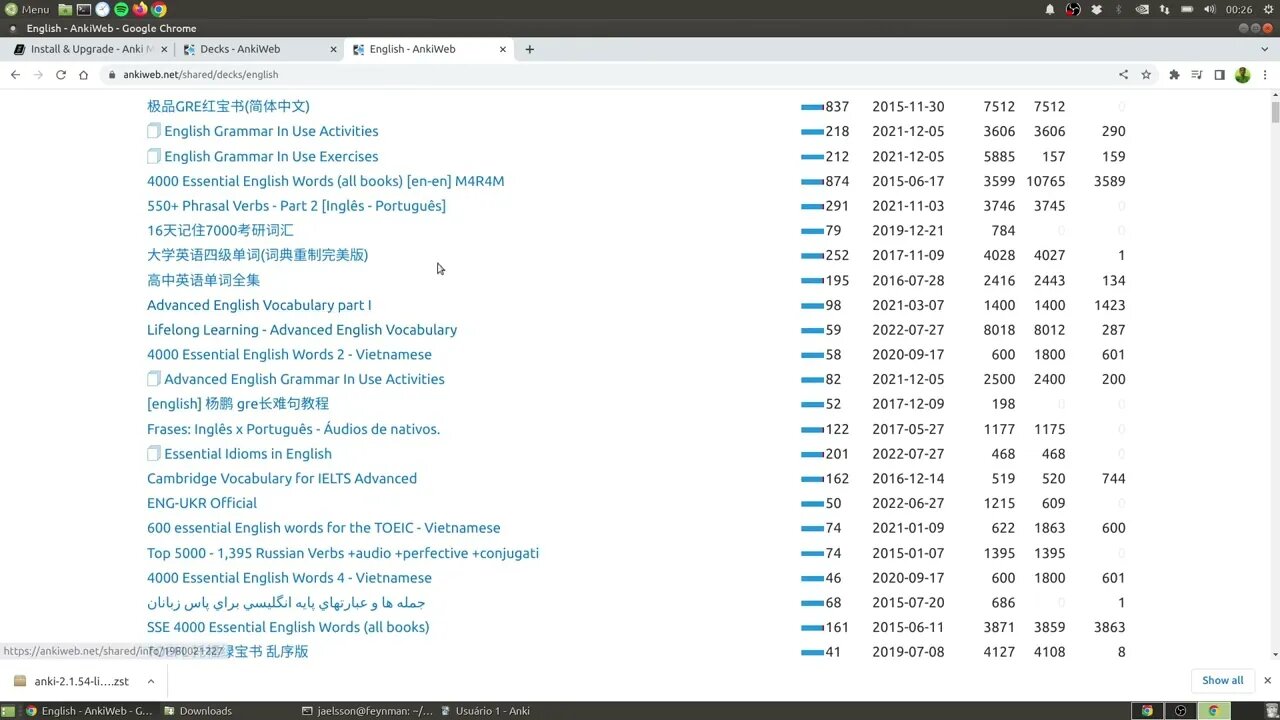Open the volume control in the tray
Screen dimensions: 1280x720
click(x=1210, y=9)
